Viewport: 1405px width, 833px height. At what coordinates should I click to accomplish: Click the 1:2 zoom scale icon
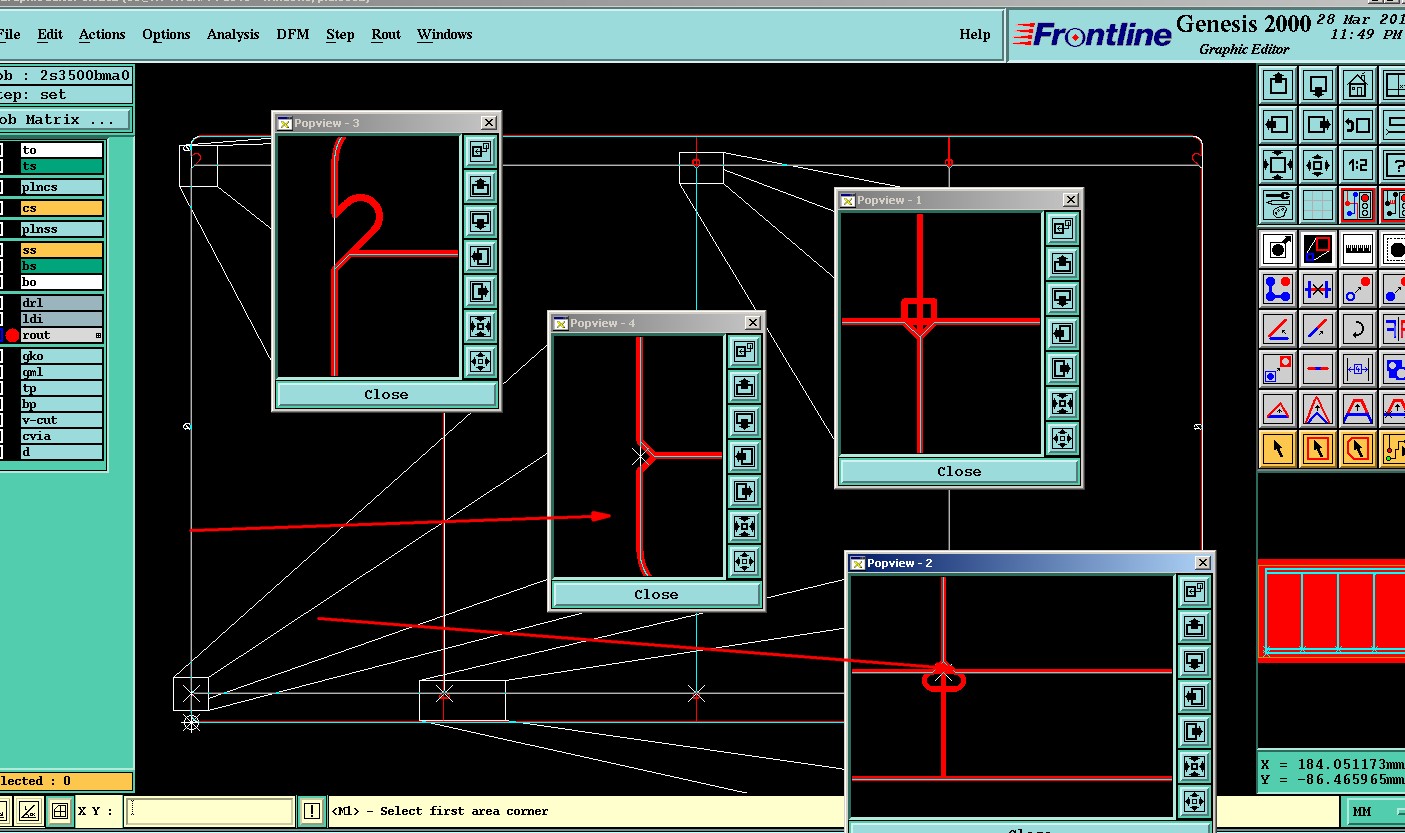click(1357, 165)
